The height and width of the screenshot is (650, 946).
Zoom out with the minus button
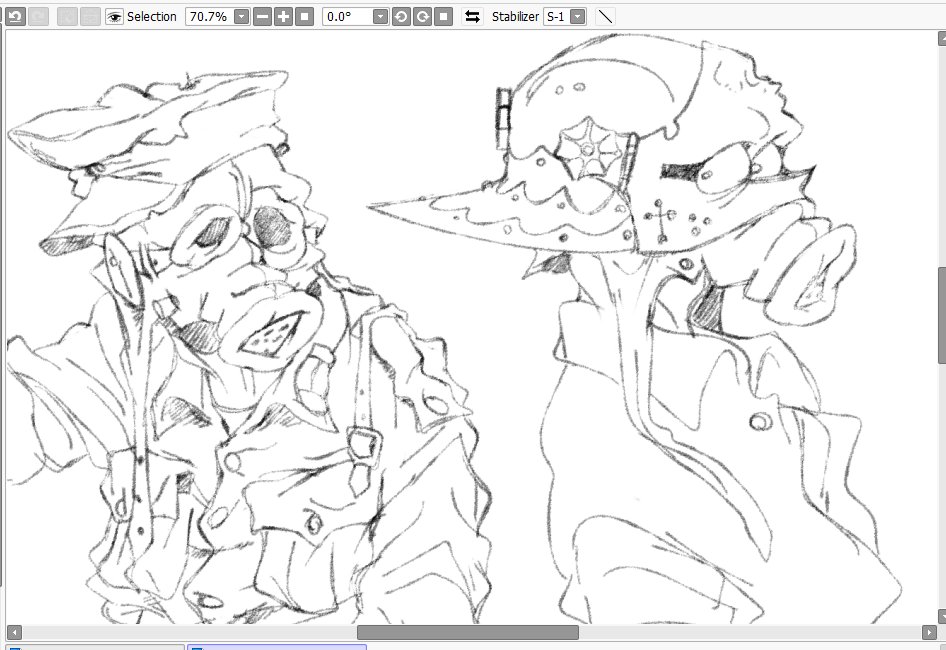[x=262, y=16]
